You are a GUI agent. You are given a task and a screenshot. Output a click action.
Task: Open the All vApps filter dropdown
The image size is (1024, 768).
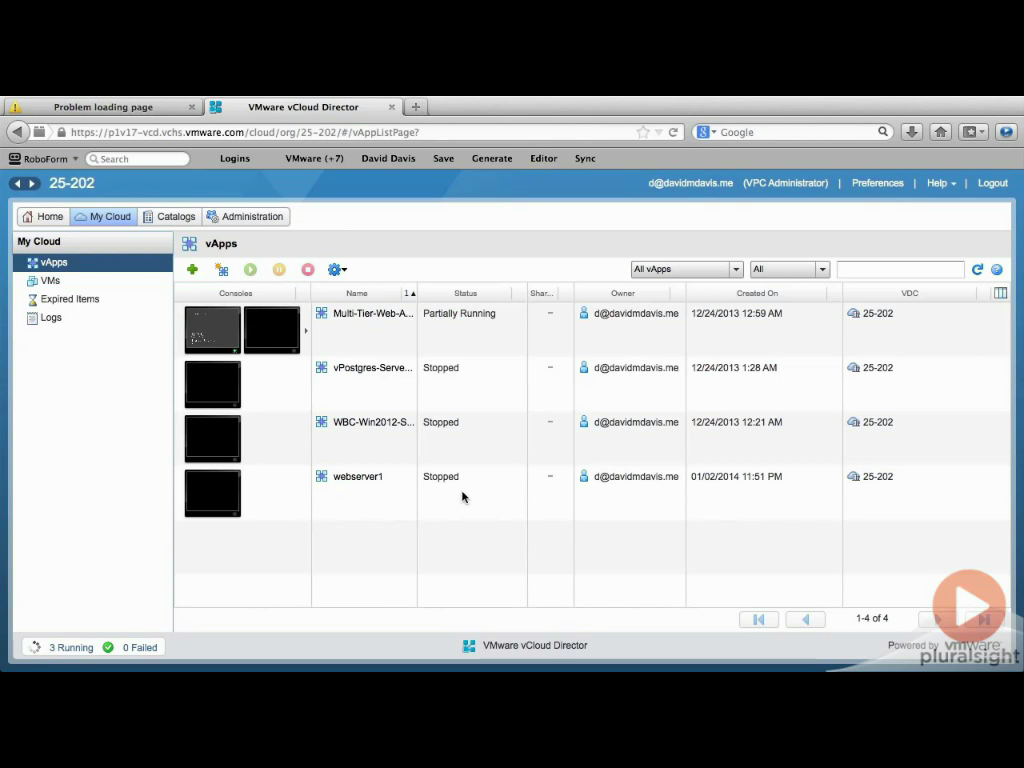tap(686, 269)
